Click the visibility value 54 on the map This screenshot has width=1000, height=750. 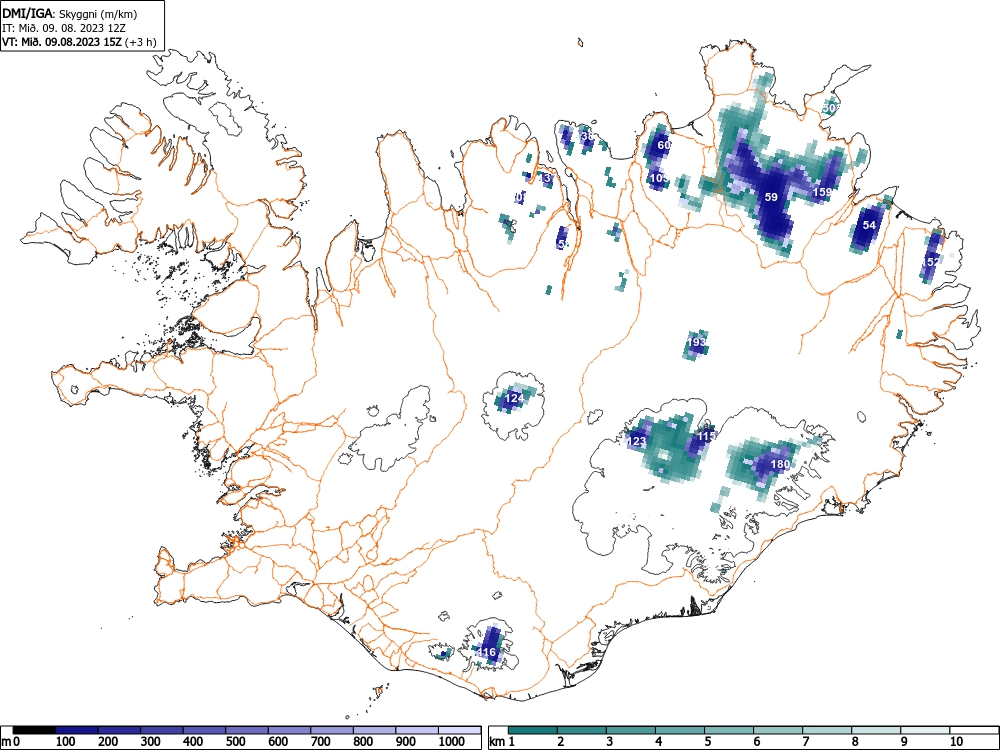tap(869, 225)
